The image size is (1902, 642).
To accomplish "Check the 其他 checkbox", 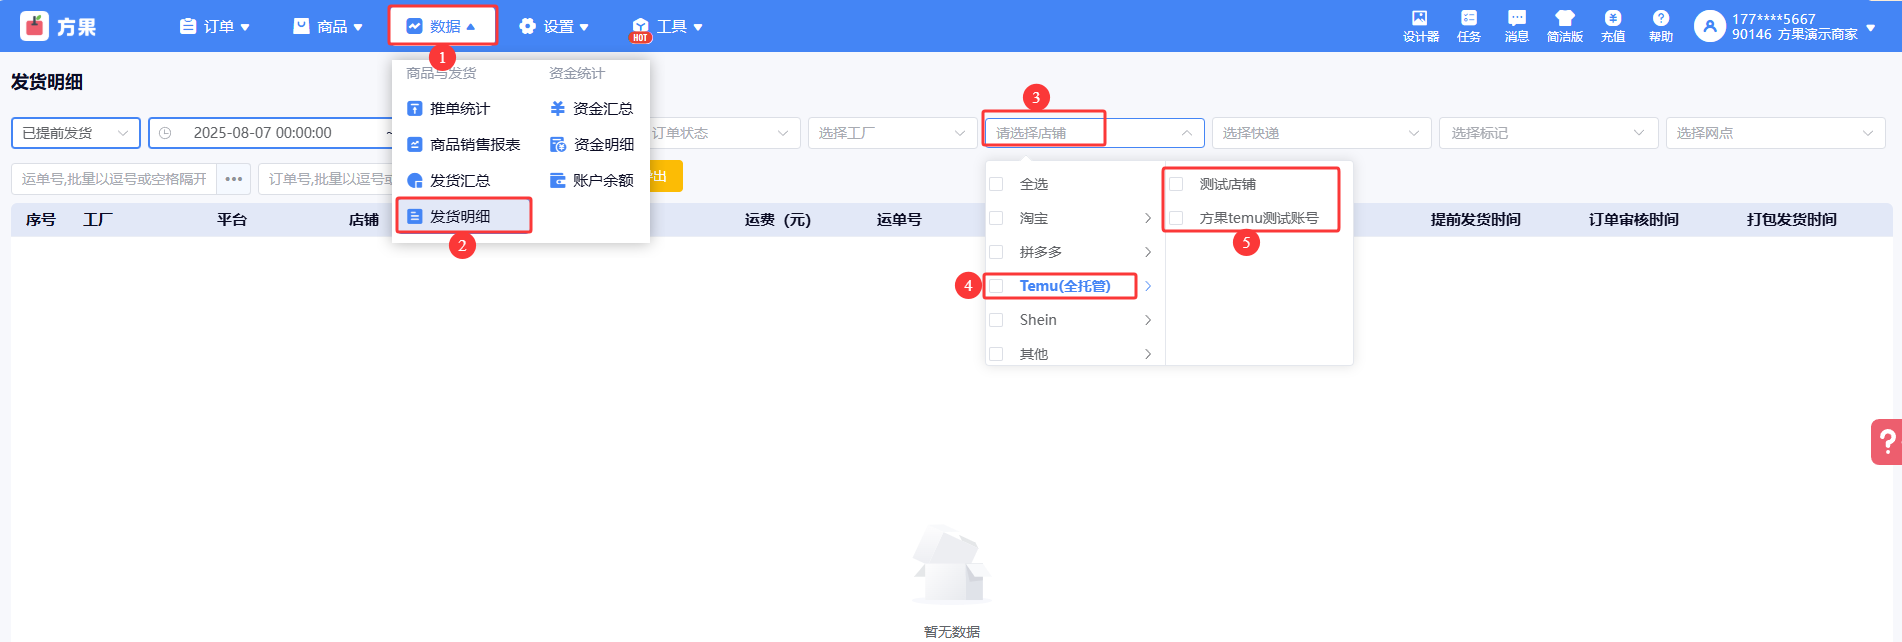I will [x=996, y=354].
